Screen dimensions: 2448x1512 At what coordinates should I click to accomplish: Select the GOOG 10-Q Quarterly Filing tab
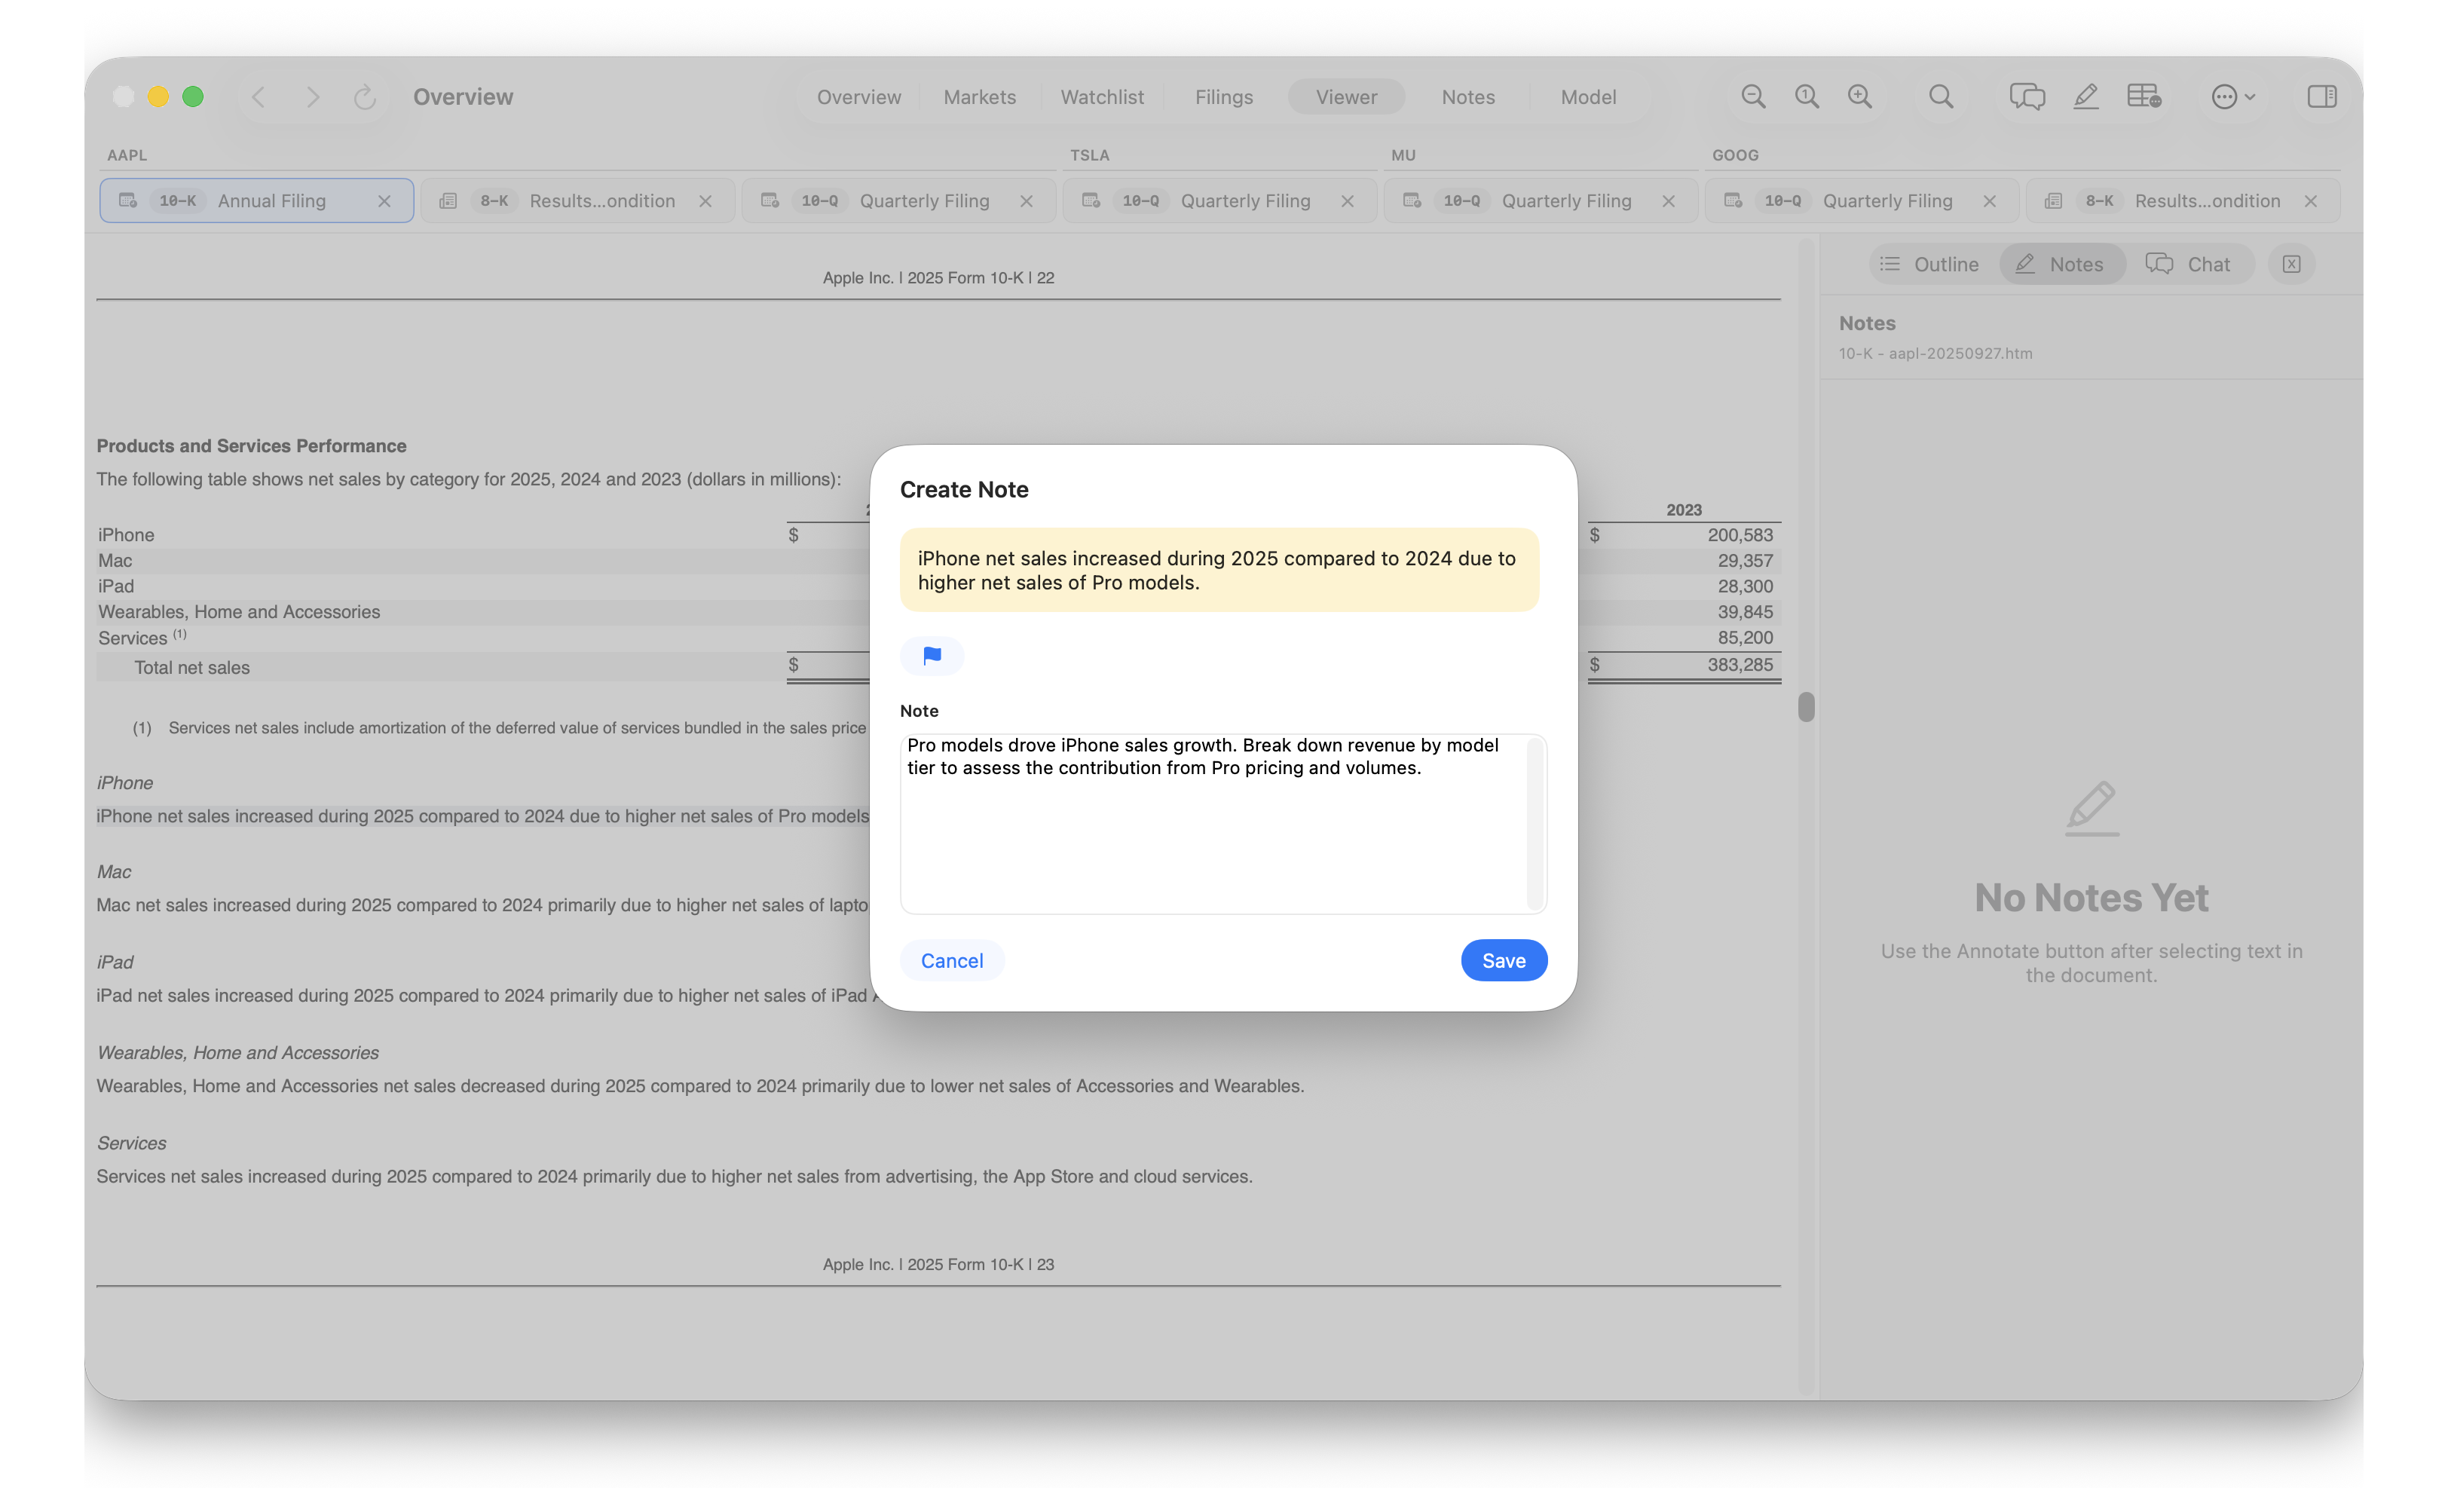click(1861, 200)
